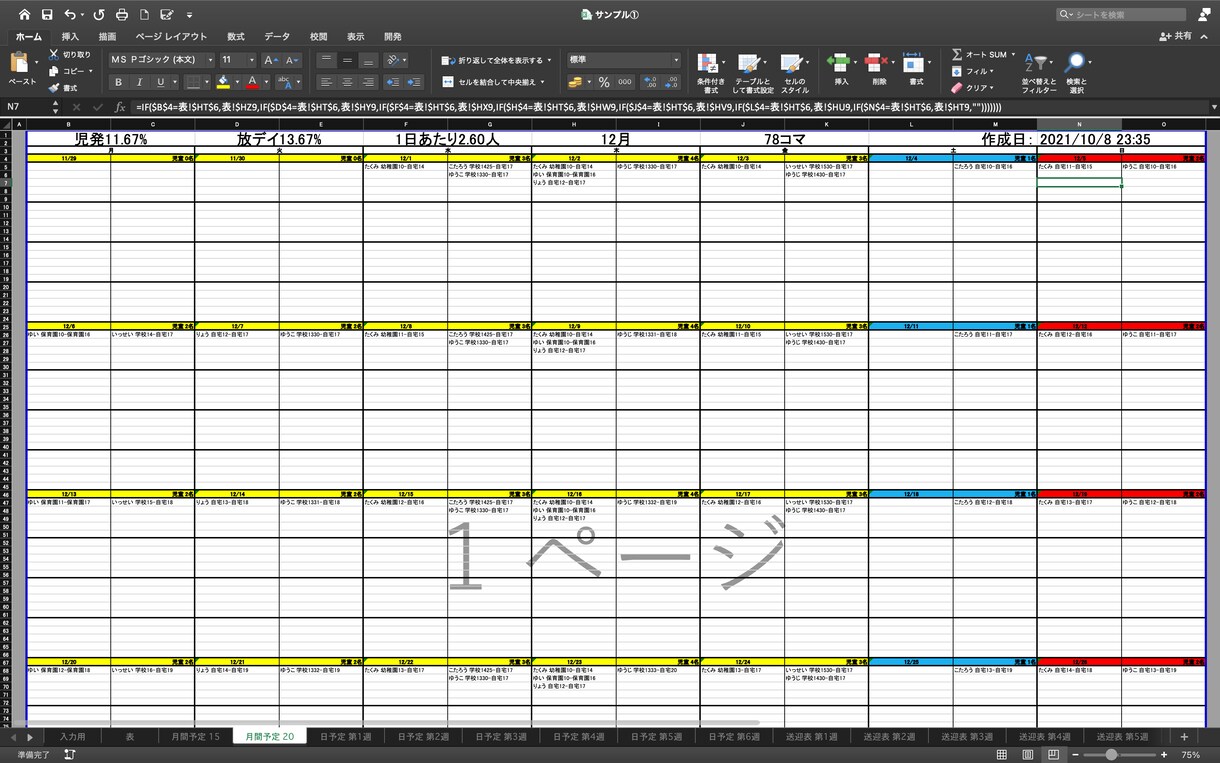Image resolution: width=1220 pixels, height=763 pixels.
Task: Click the Save floppy disk icon
Action: [46, 15]
